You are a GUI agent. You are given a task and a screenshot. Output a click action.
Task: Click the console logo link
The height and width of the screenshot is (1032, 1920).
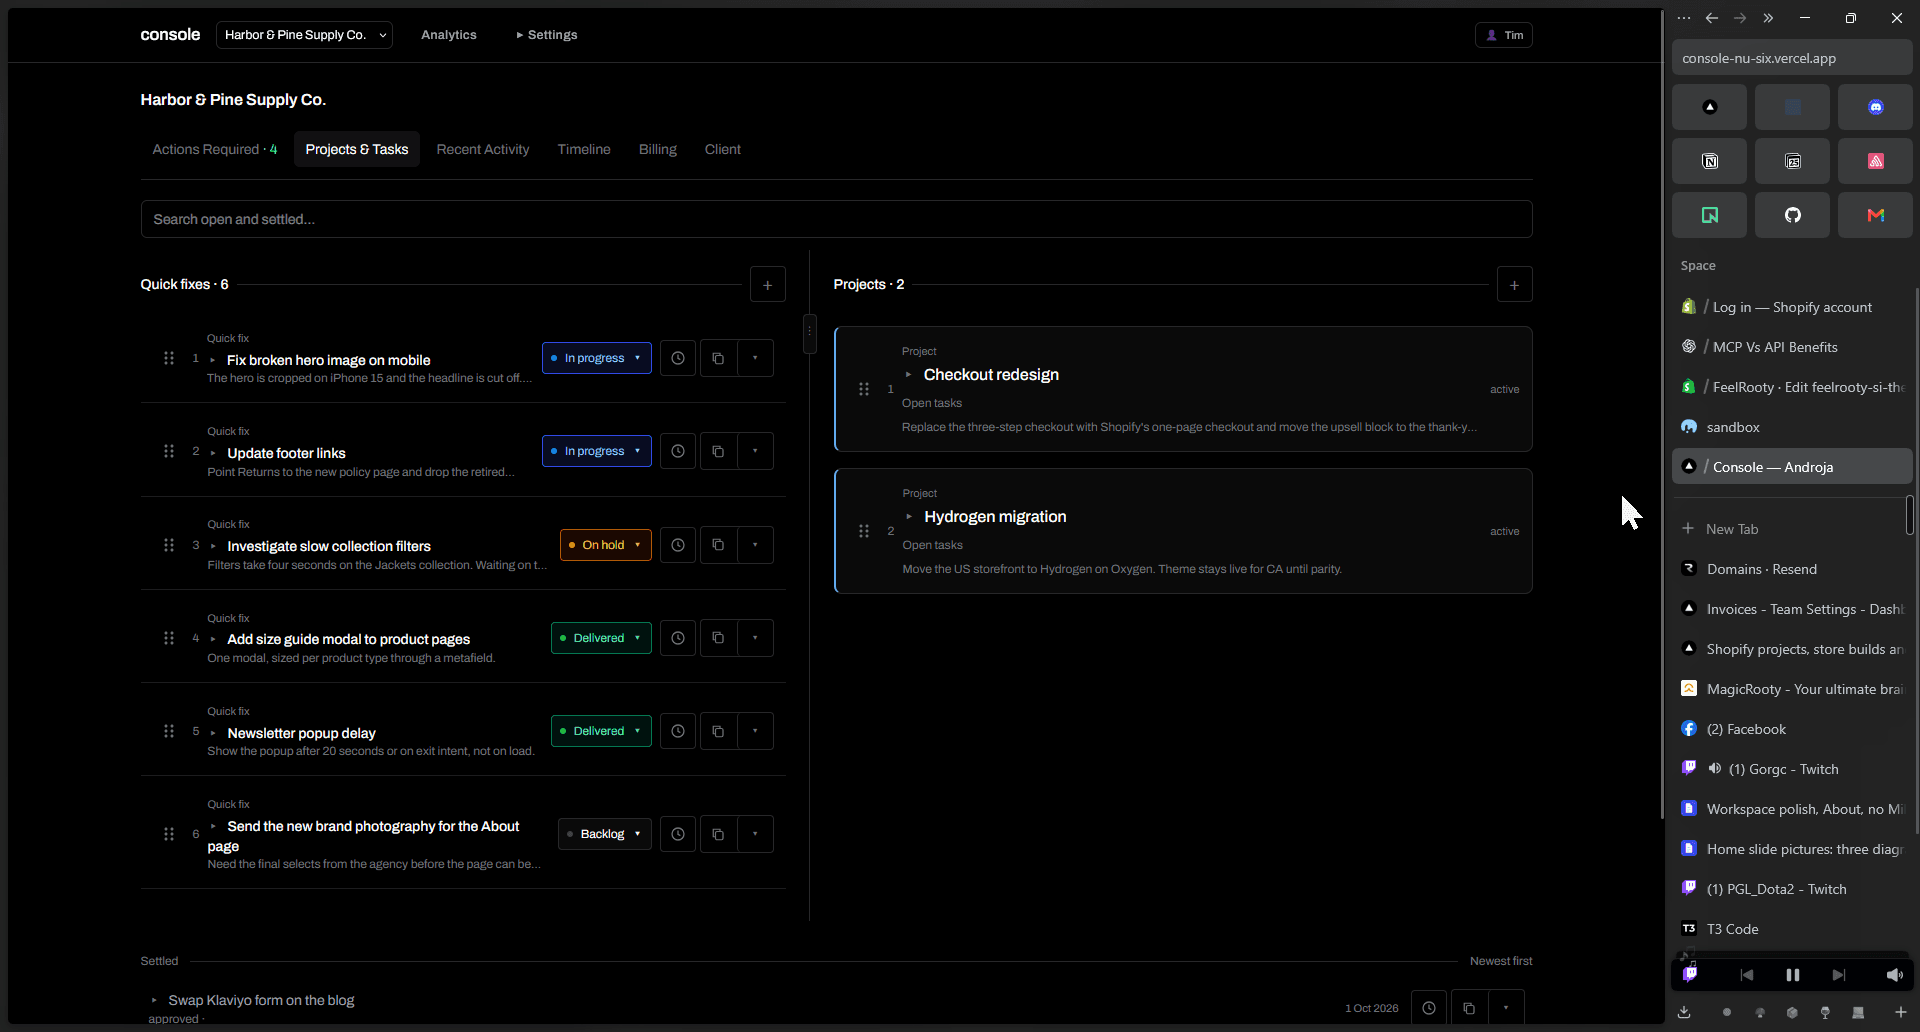170,35
